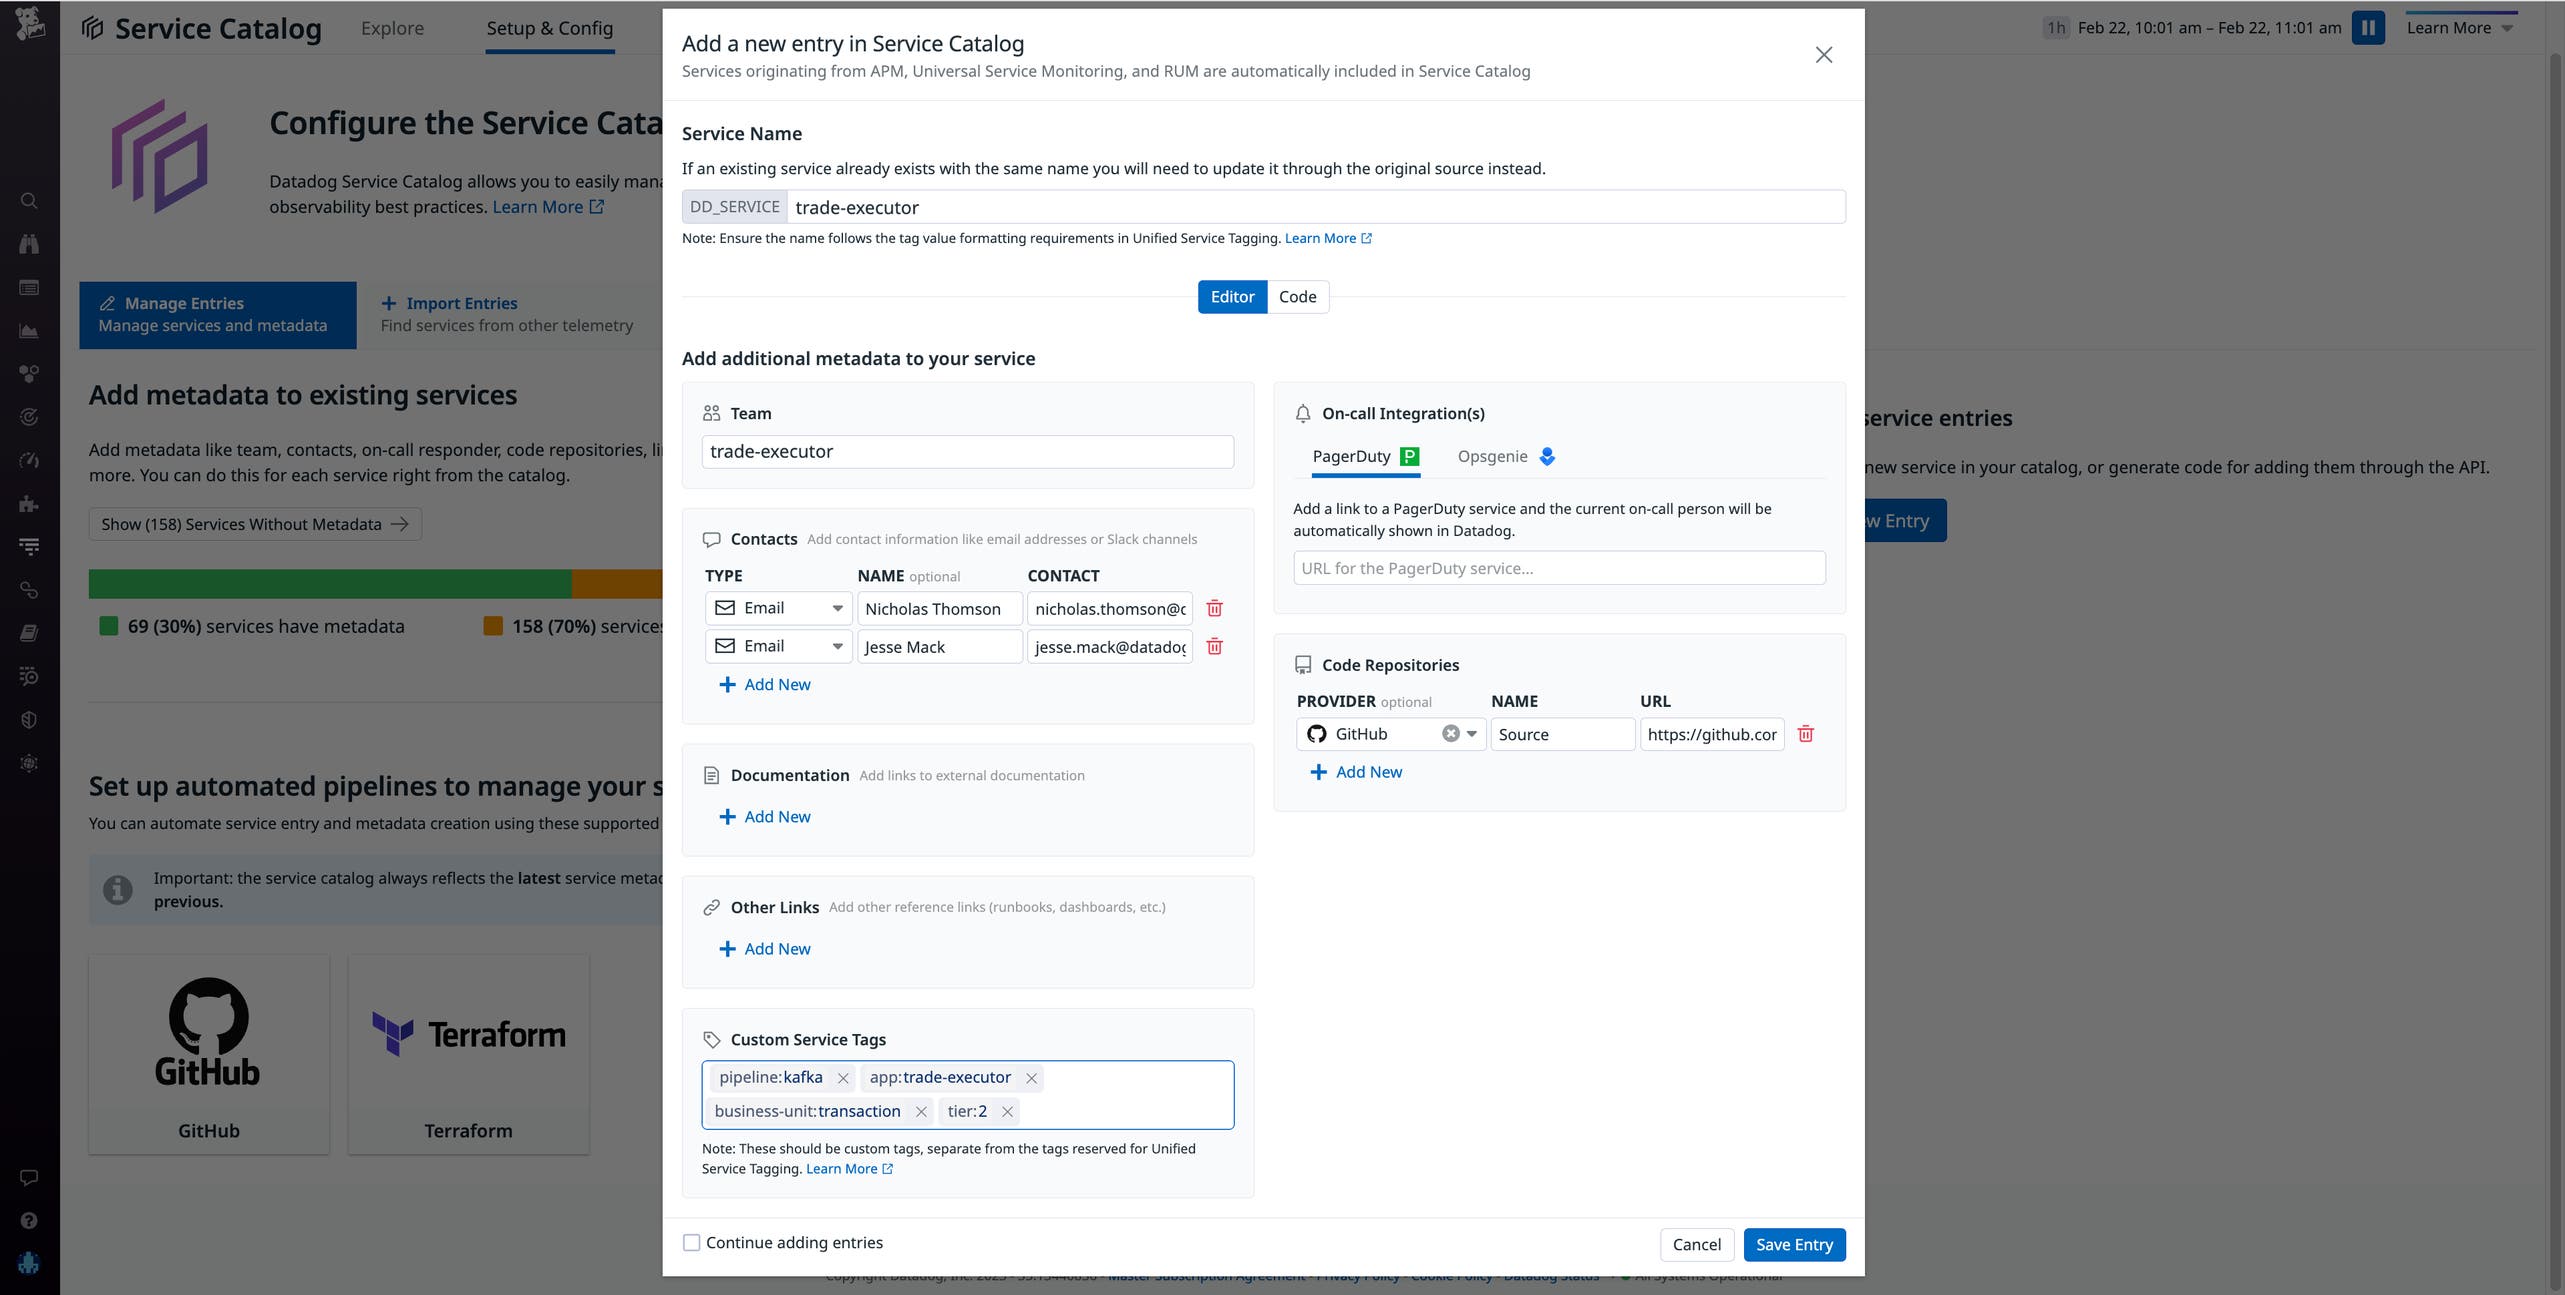Image resolution: width=2565 pixels, height=1295 pixels.
Task: Switch to the Opsgenie on-call tab
Action: coord(1506,457)
